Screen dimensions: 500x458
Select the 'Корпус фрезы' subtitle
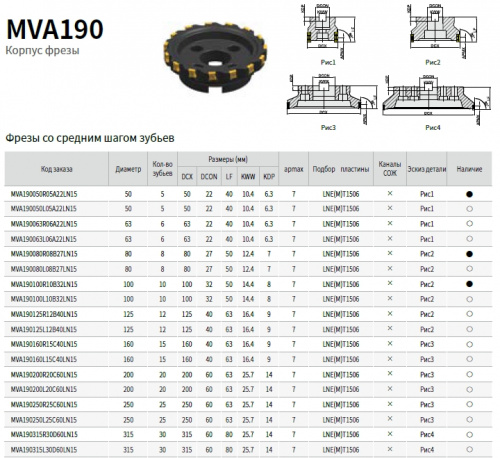click(x=42, y=50)
